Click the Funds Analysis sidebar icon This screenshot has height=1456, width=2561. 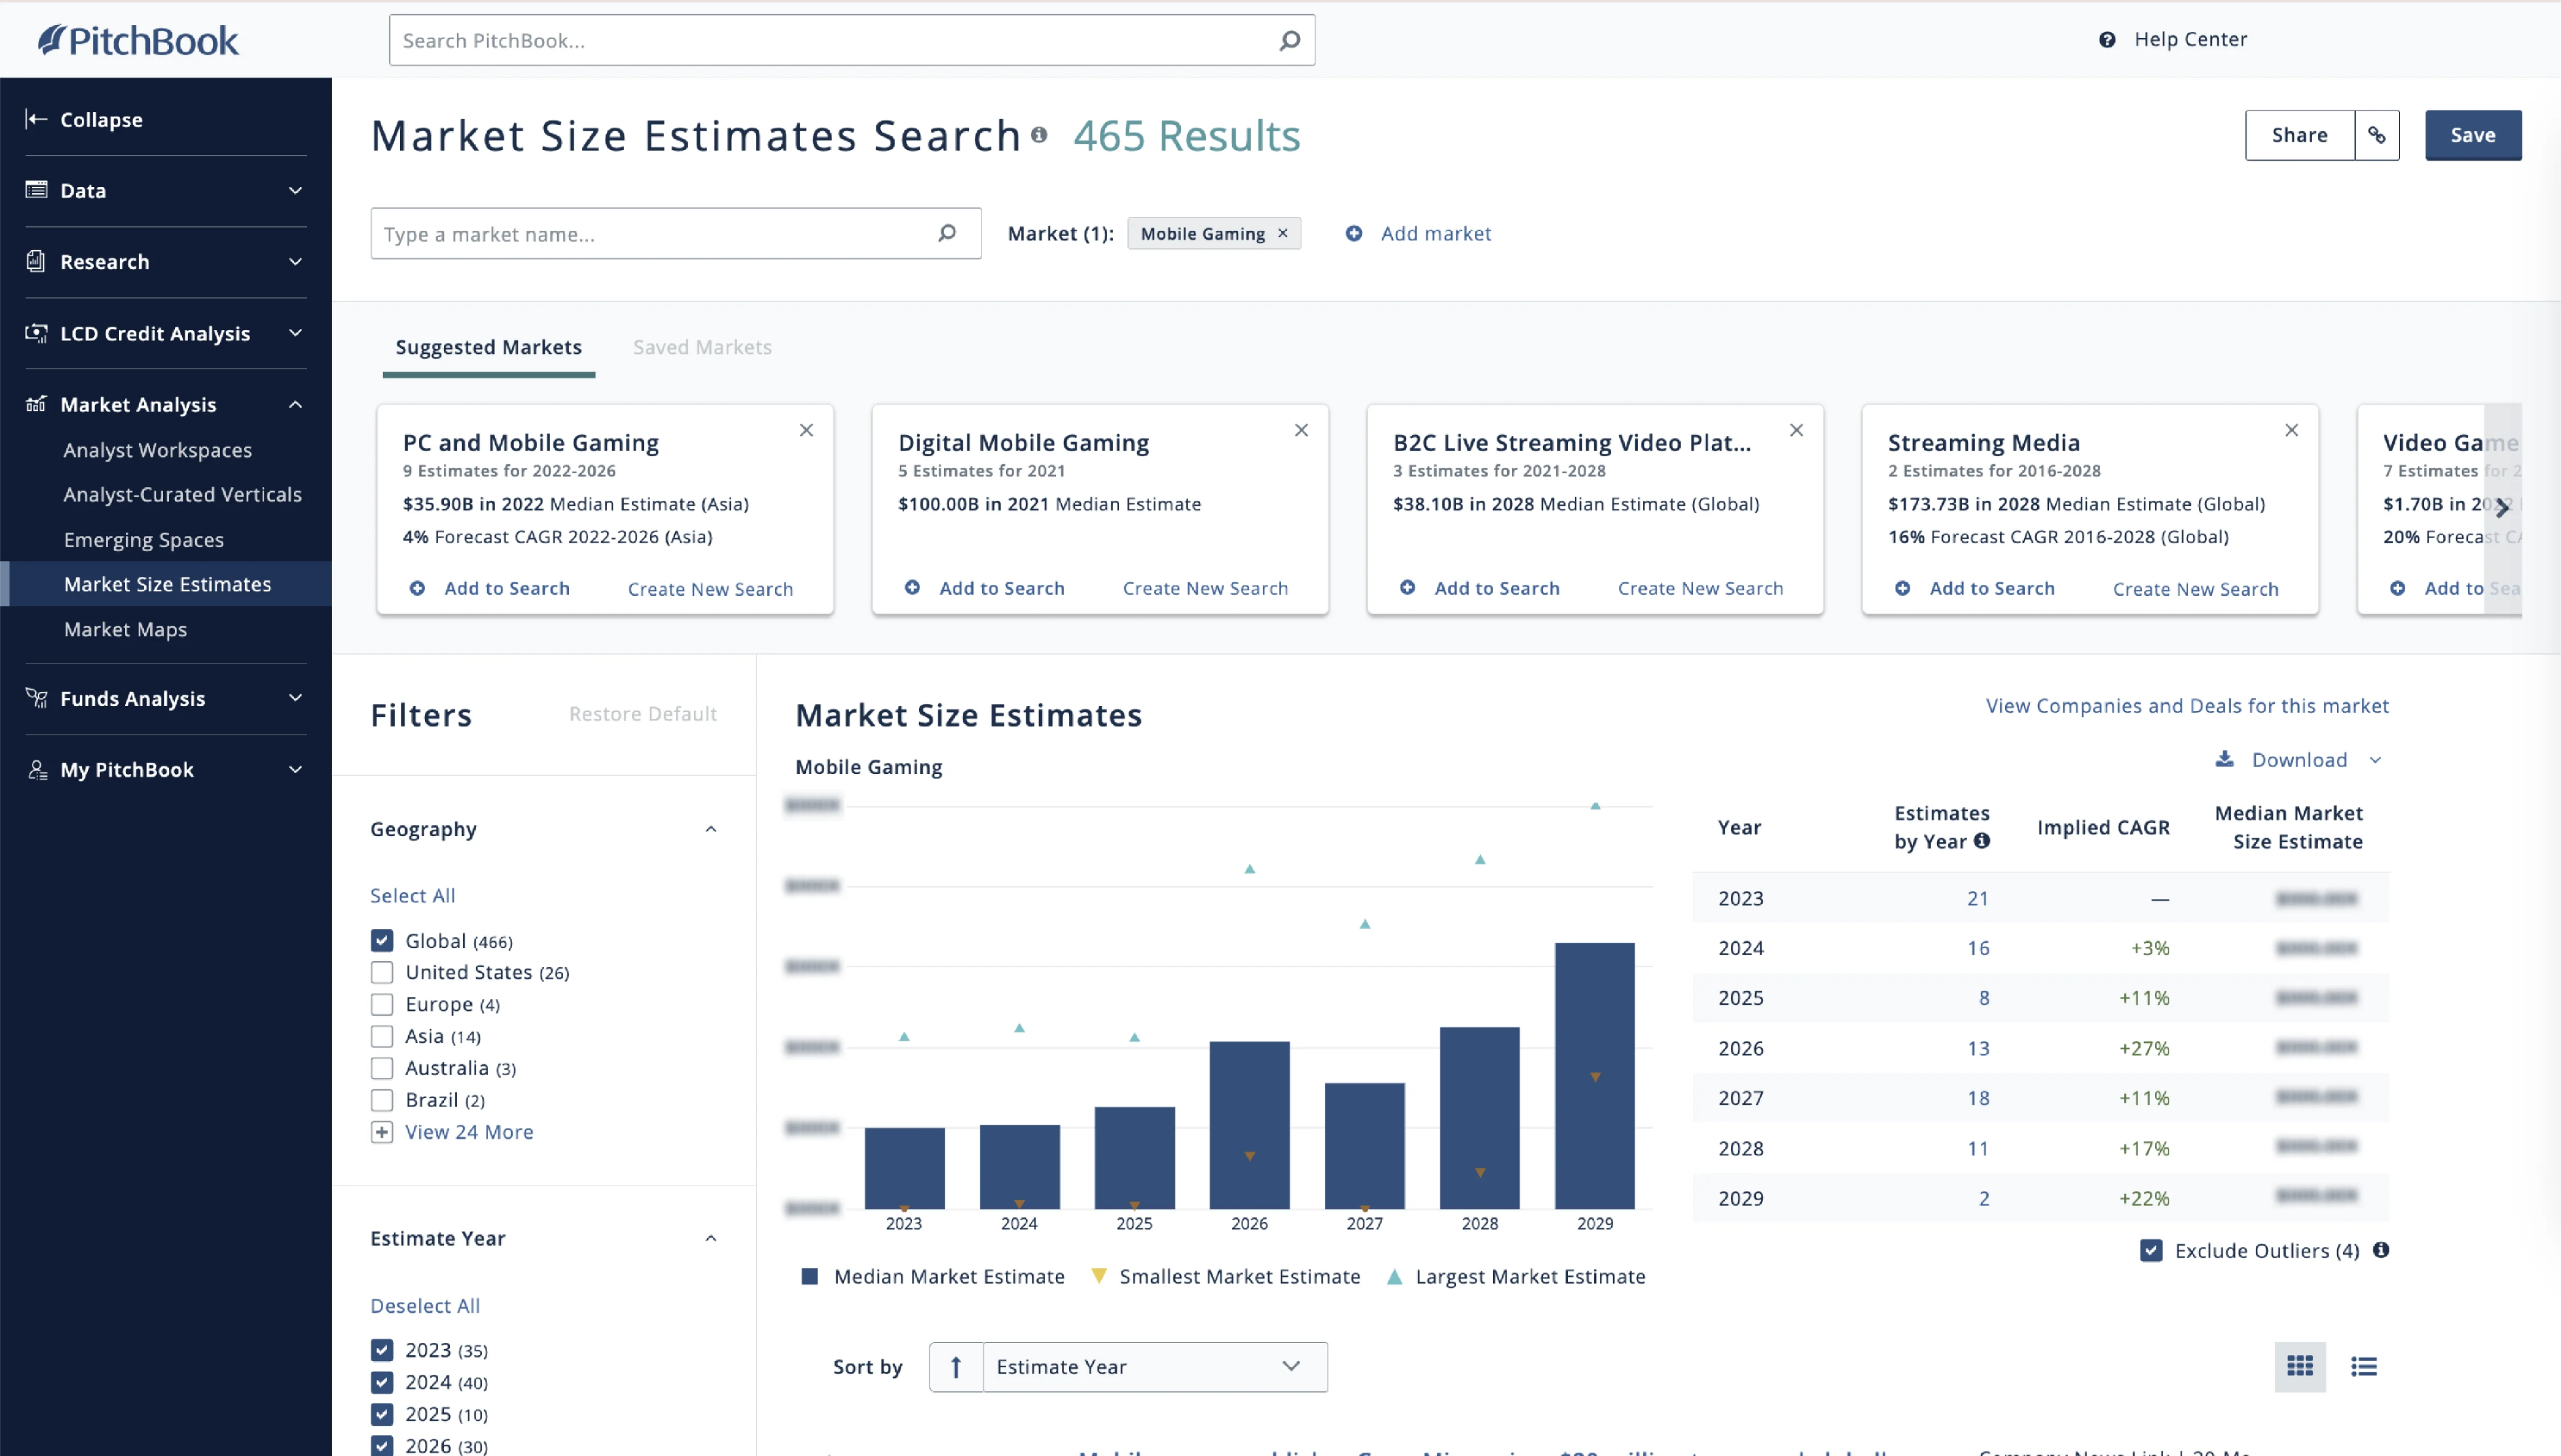36,698
